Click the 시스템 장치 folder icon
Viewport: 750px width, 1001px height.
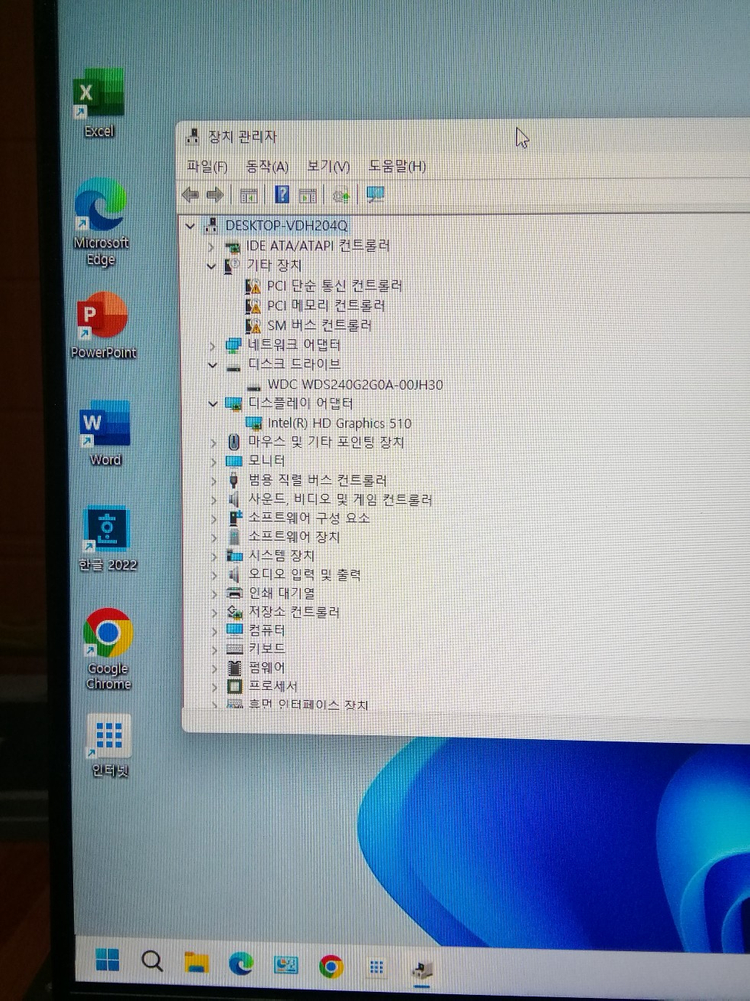click(x=235, y=556)
